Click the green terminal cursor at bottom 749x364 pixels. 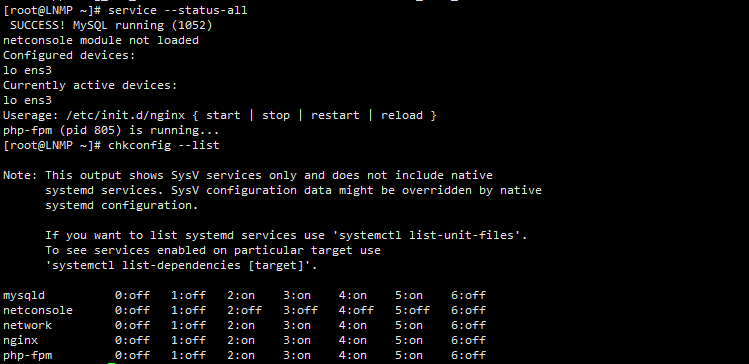[x=111, y=363]
